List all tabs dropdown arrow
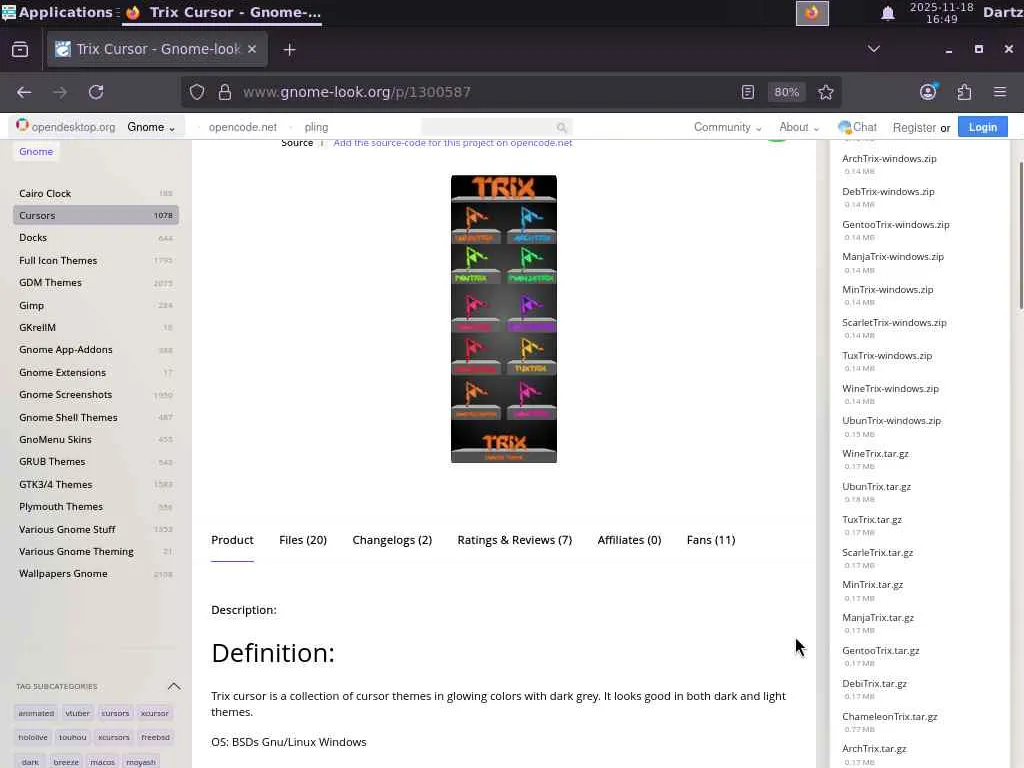 pyautogui.click(x=873, y=49)
